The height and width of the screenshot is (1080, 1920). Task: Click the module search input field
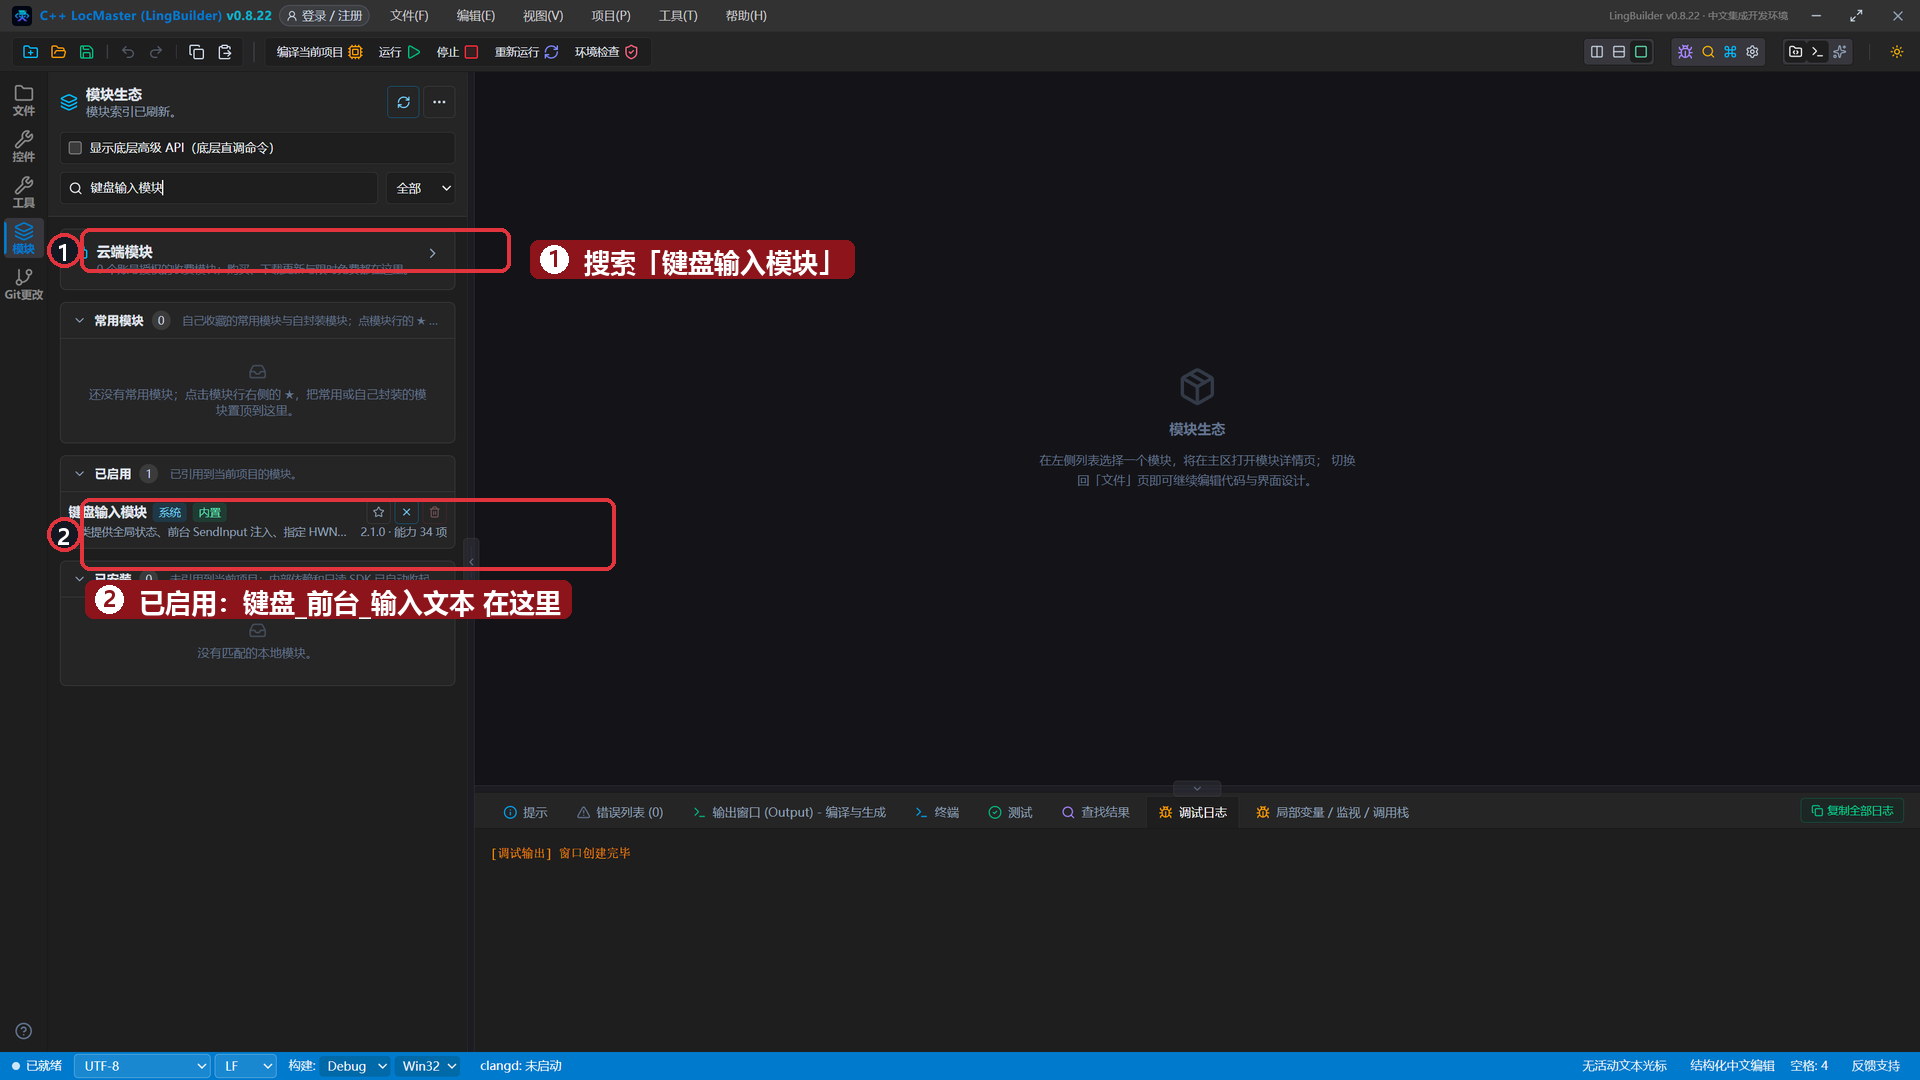[220, 188]
